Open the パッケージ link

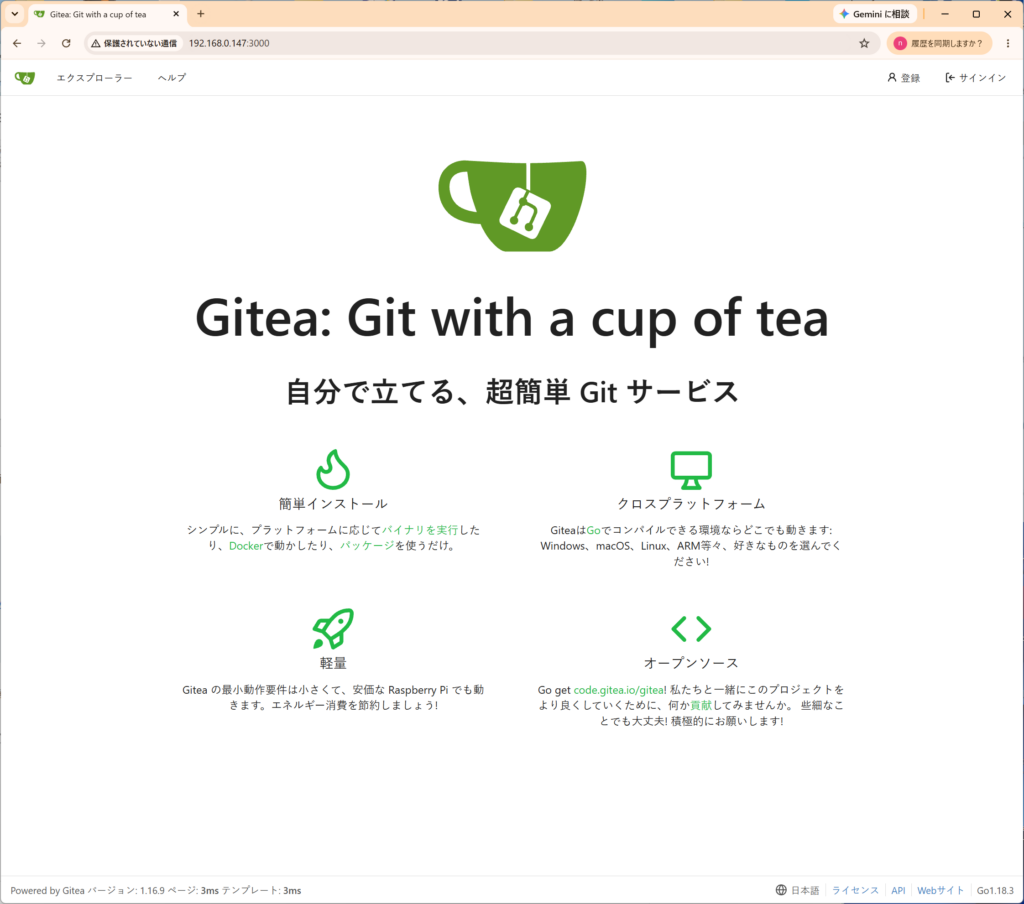pos(367,545)
